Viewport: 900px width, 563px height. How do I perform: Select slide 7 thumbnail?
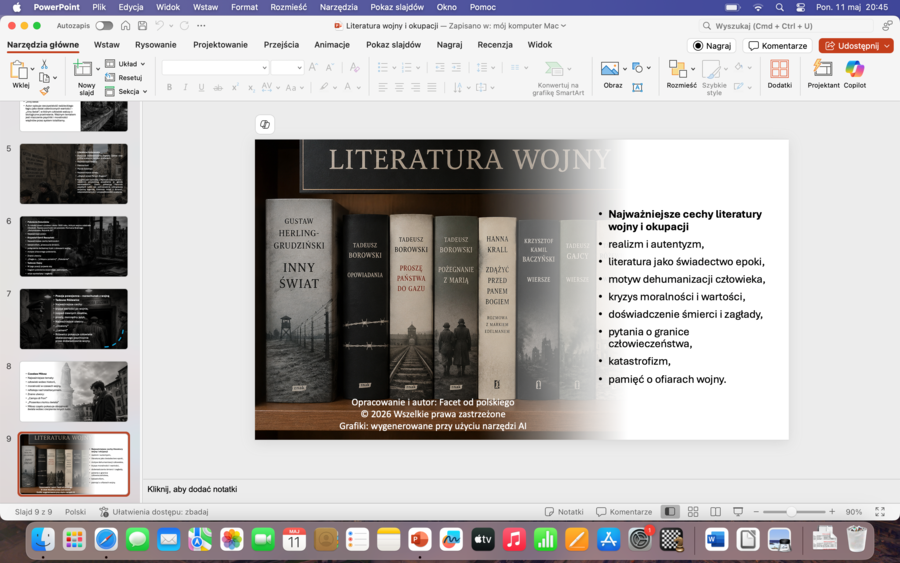click(73, 319)
